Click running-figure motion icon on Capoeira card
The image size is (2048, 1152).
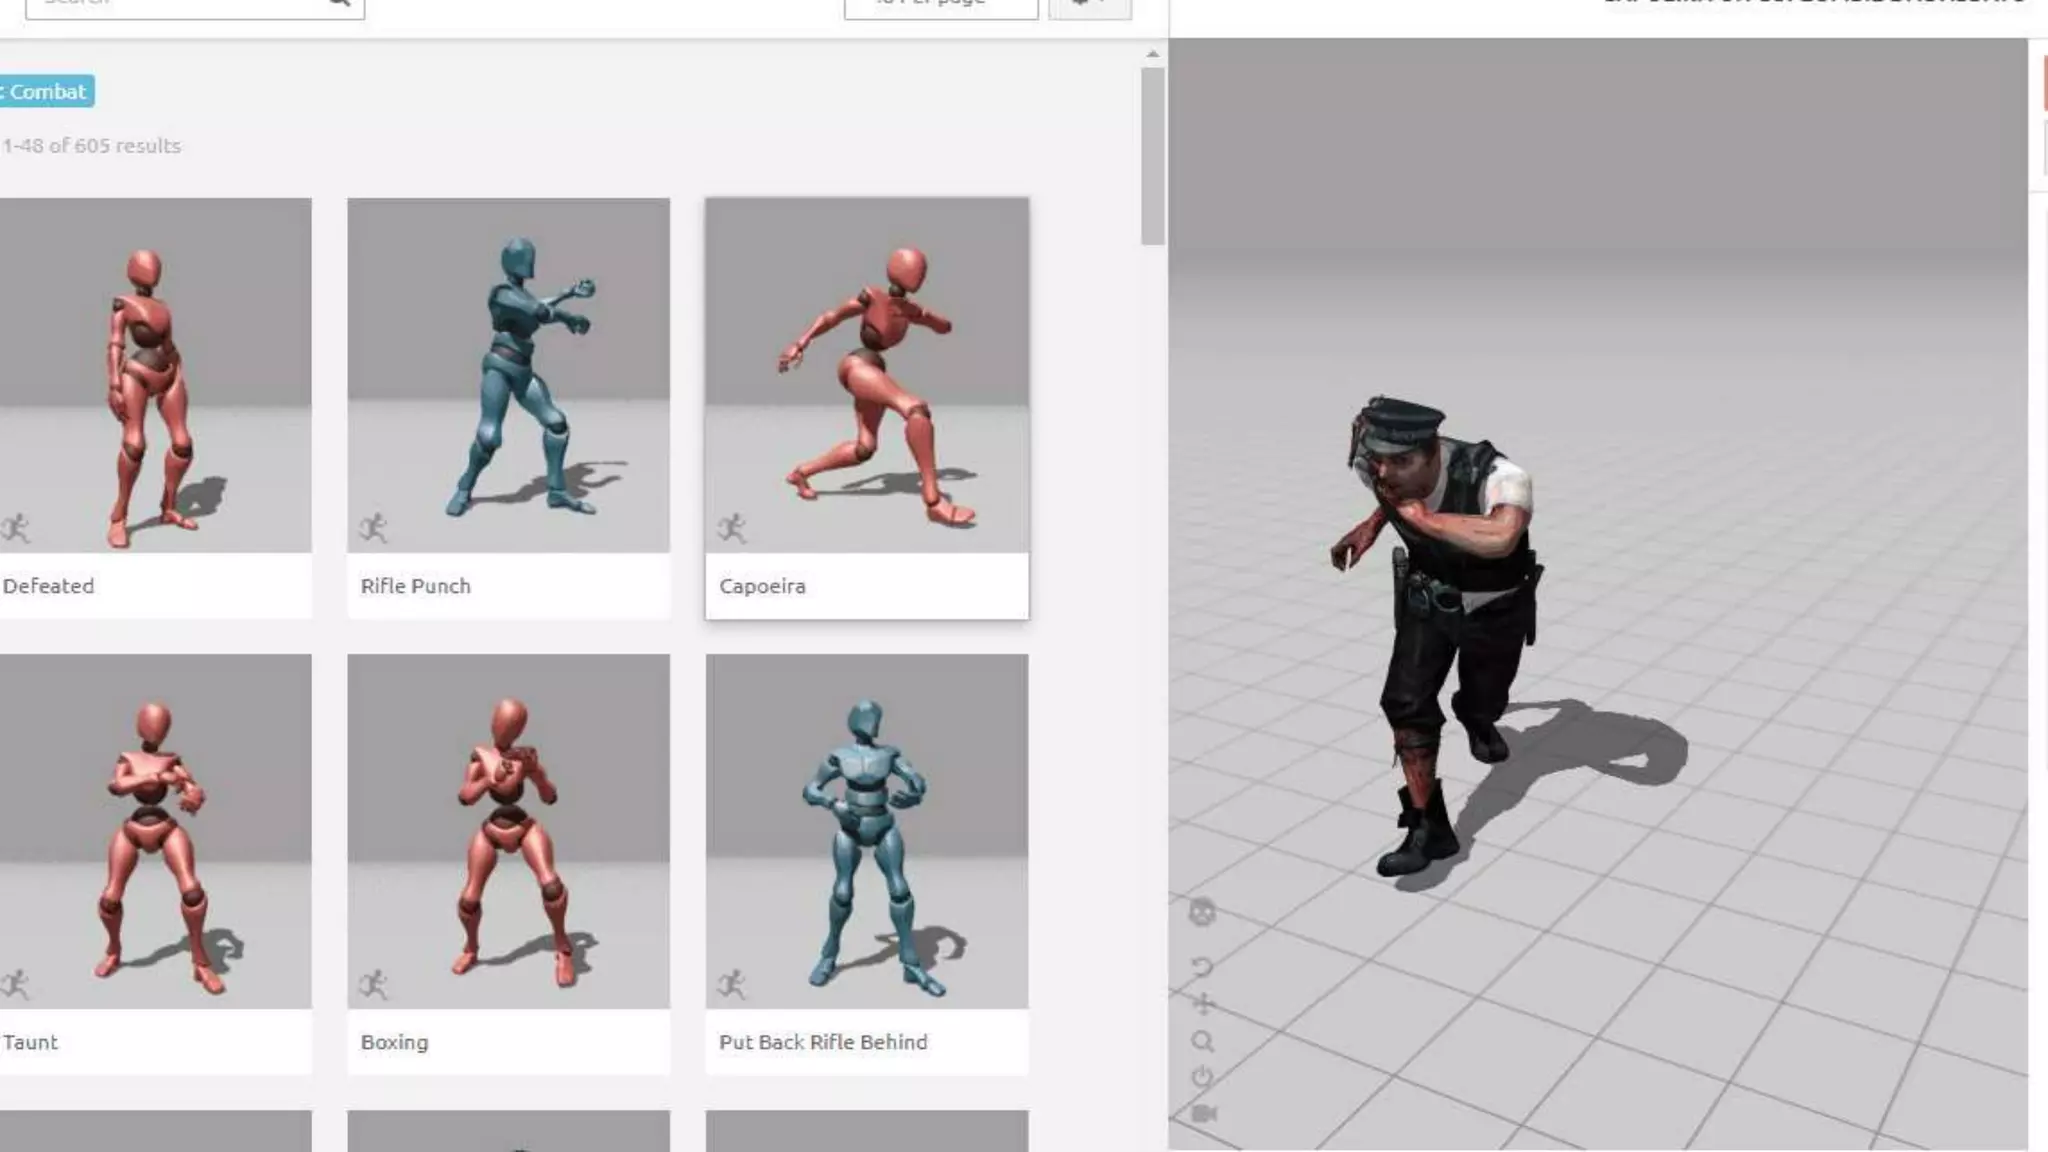(732, 528)
